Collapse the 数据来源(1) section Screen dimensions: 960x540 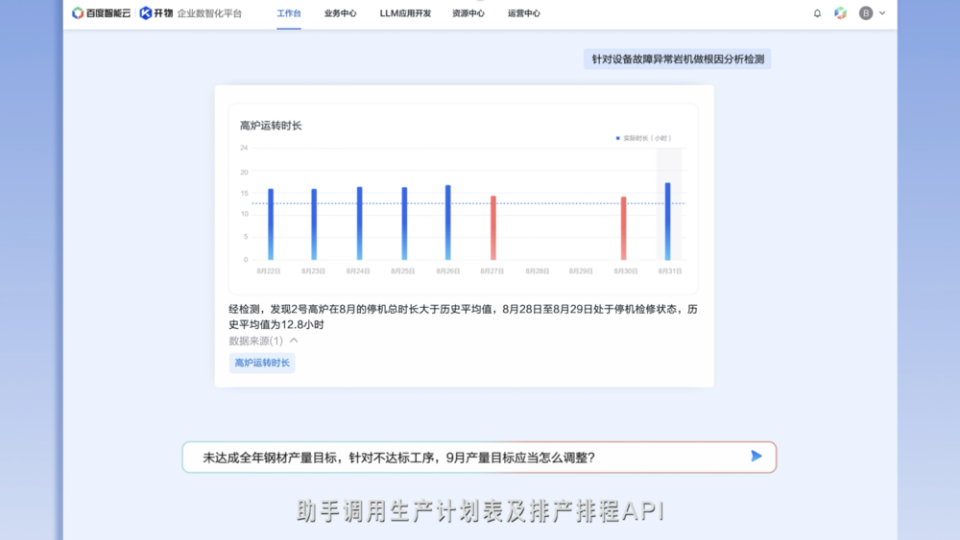tap(294, 341)
